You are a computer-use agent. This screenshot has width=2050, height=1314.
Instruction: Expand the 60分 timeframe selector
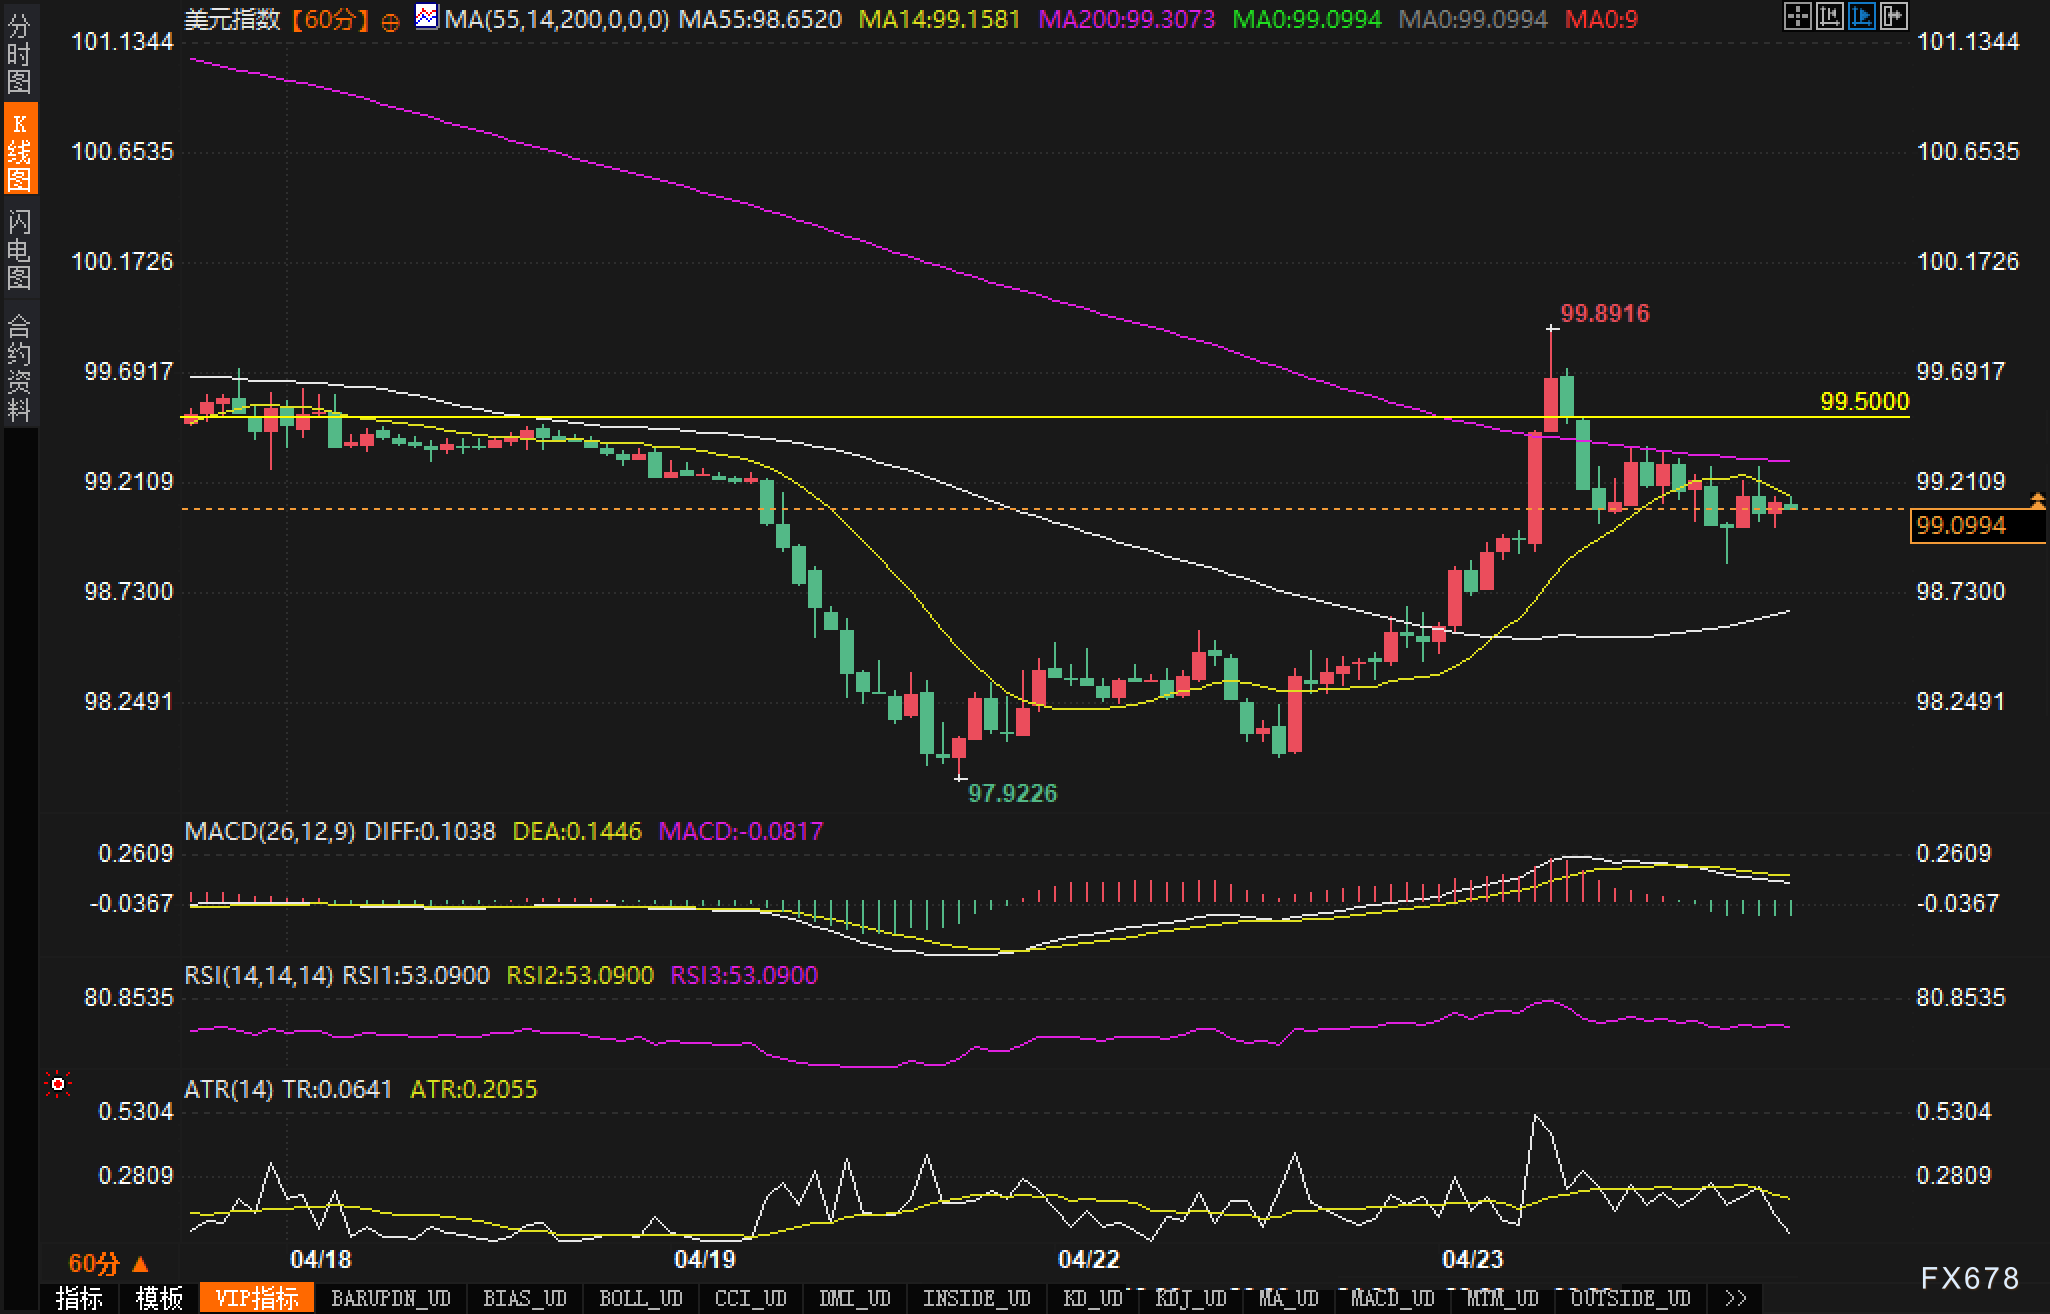pyautogui.click(x=108, y=1263)
